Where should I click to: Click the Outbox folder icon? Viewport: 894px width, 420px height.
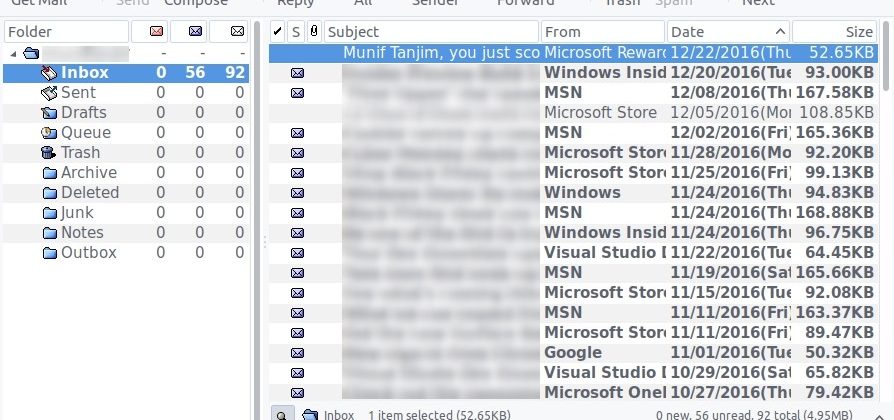[x=50, y=252]
